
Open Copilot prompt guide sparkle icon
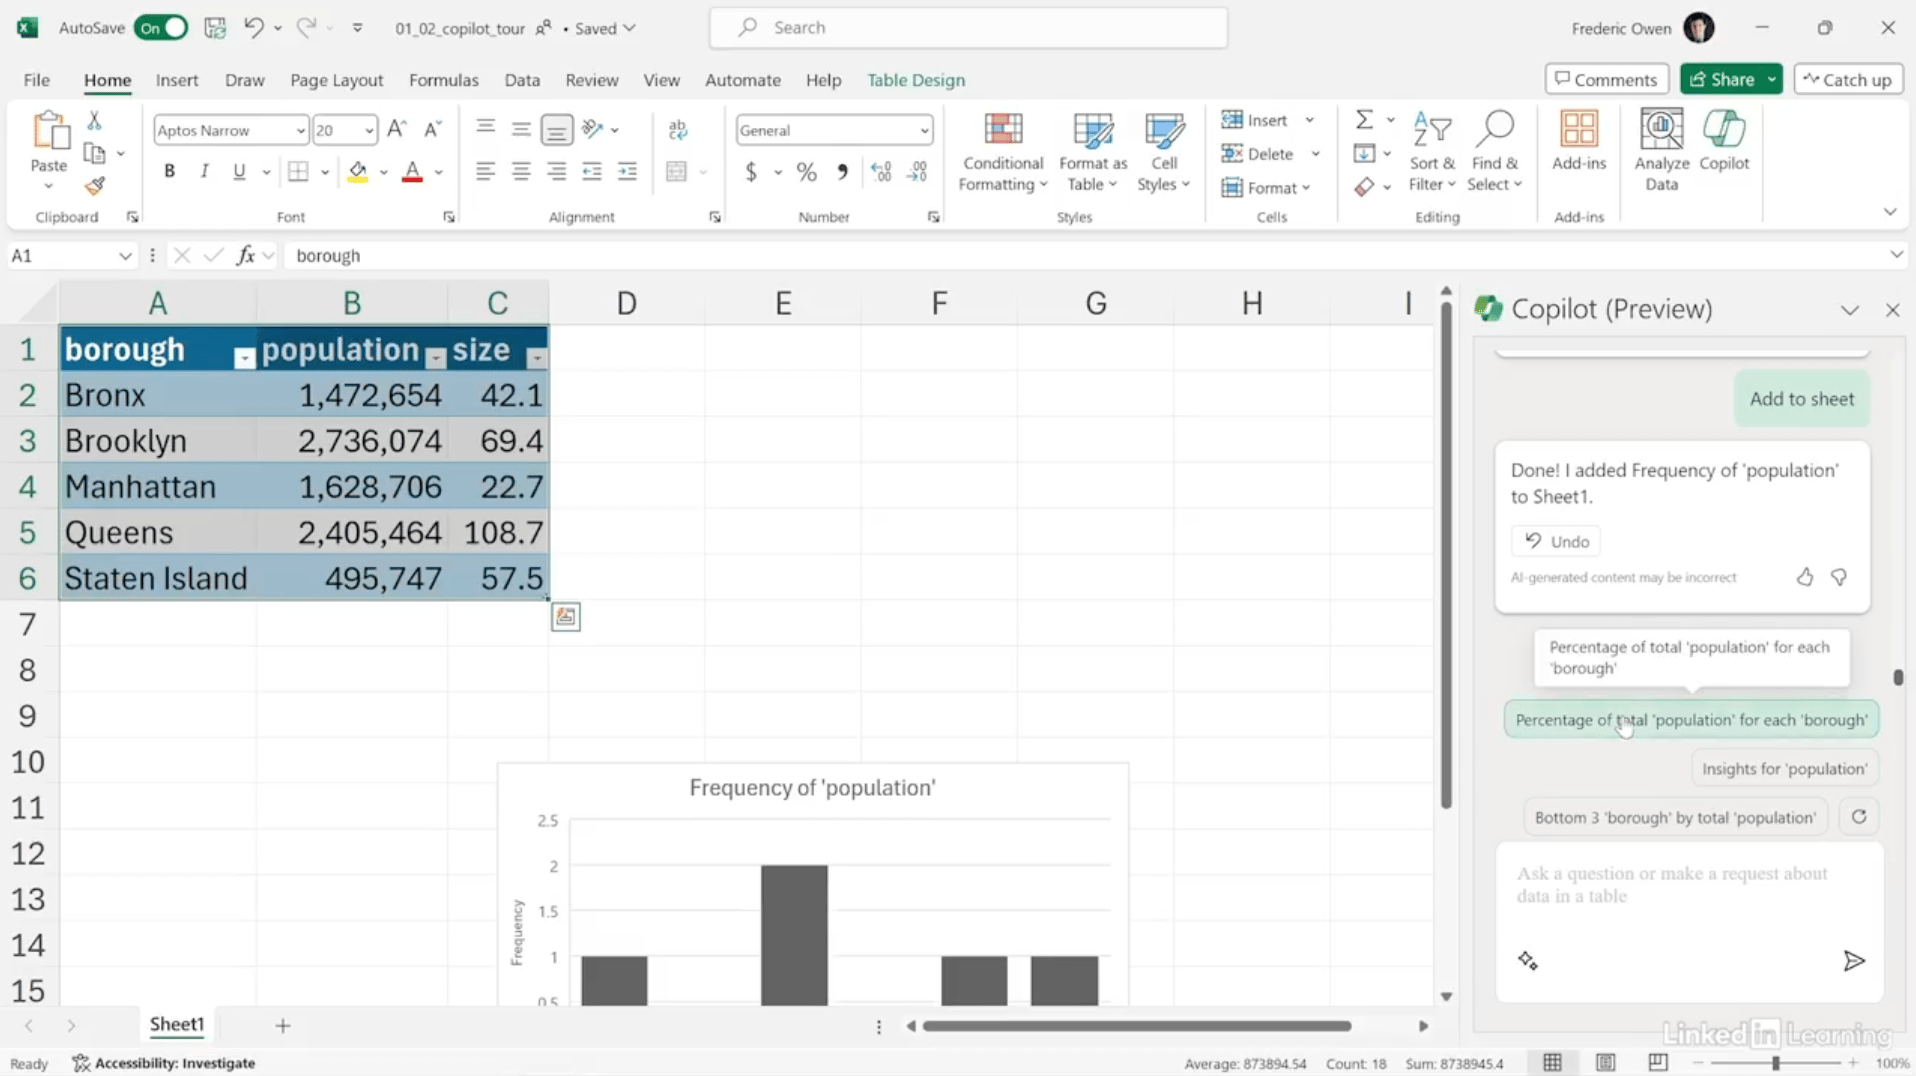[x=1528, y=961]
